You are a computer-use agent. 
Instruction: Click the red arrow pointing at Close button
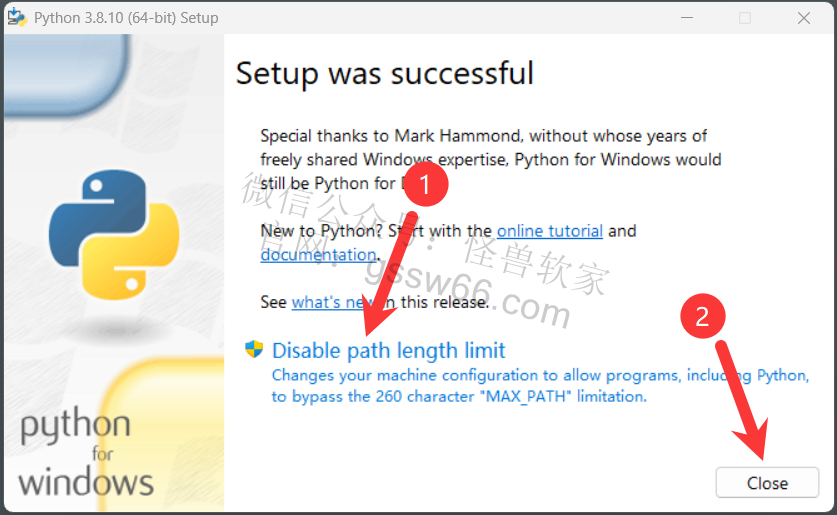click(741, 400)
